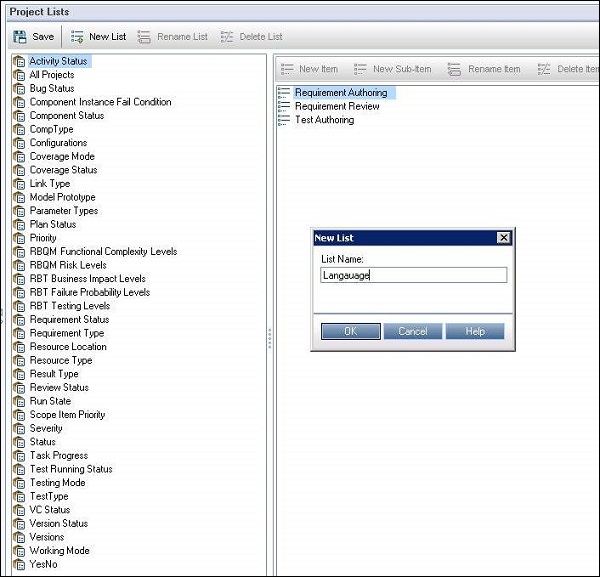Click the New List toolbar label
Viewport: 600px width, 577px height.
(108, 37)
